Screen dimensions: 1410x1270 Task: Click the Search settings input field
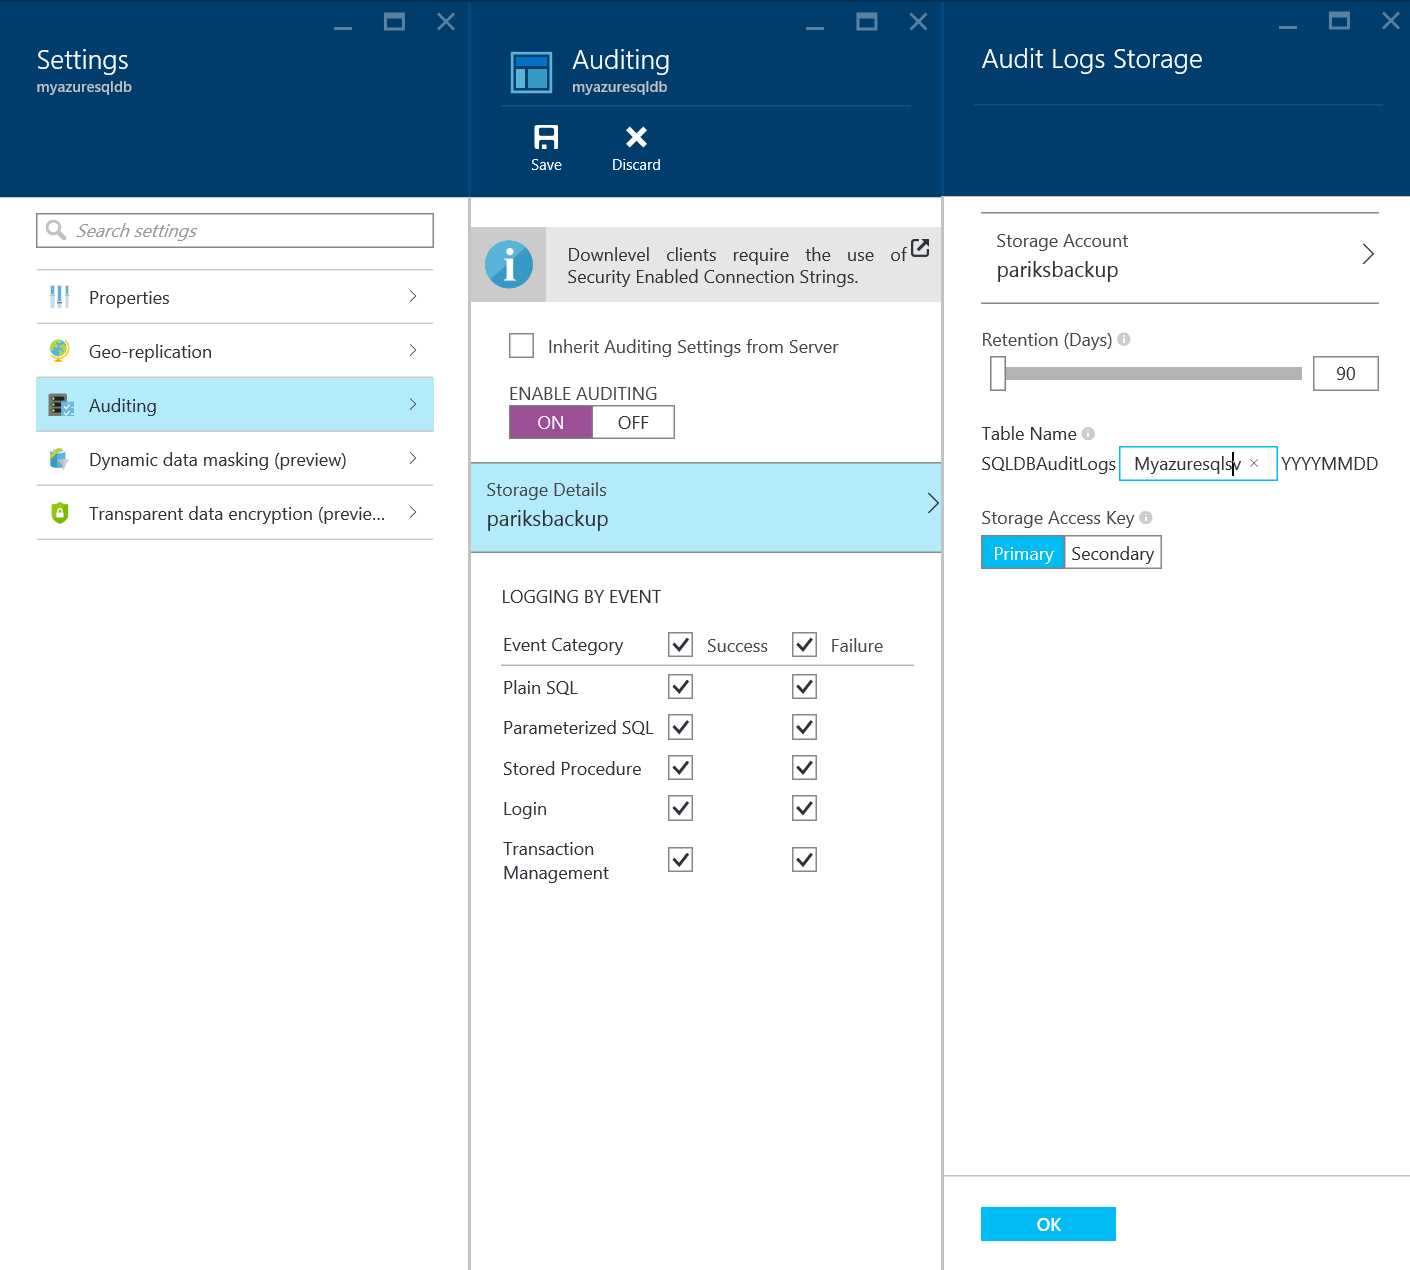click(235, 230)
